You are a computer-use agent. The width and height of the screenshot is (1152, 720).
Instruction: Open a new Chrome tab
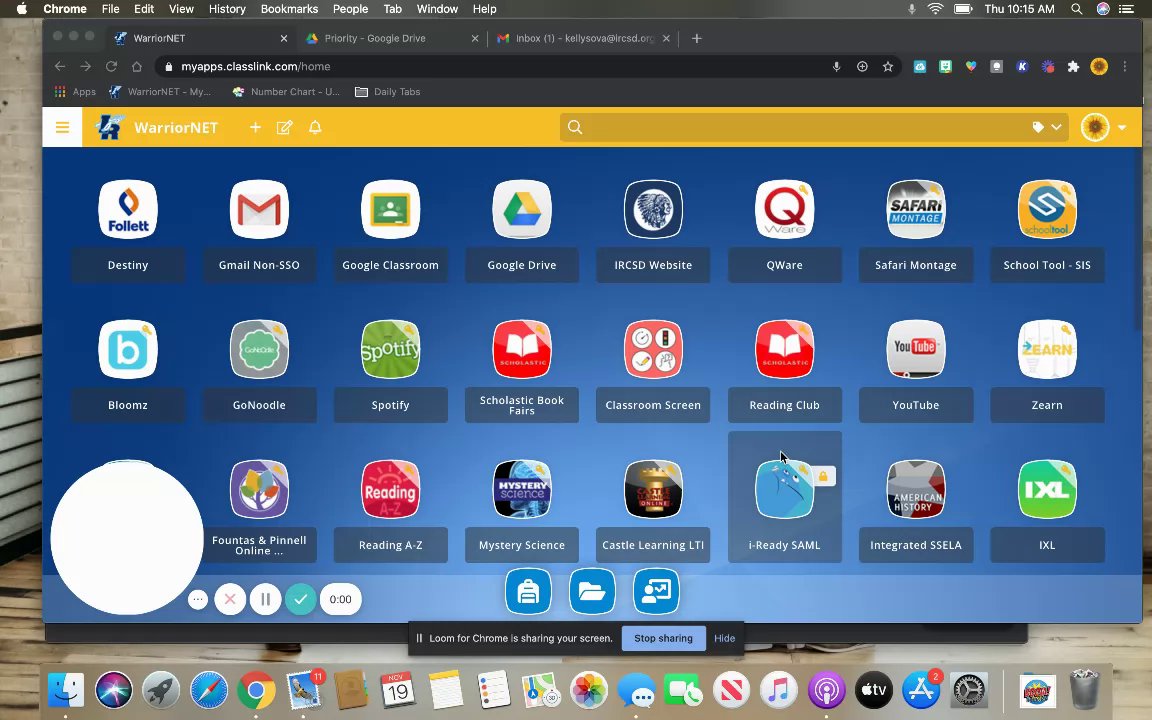[696, 38]
